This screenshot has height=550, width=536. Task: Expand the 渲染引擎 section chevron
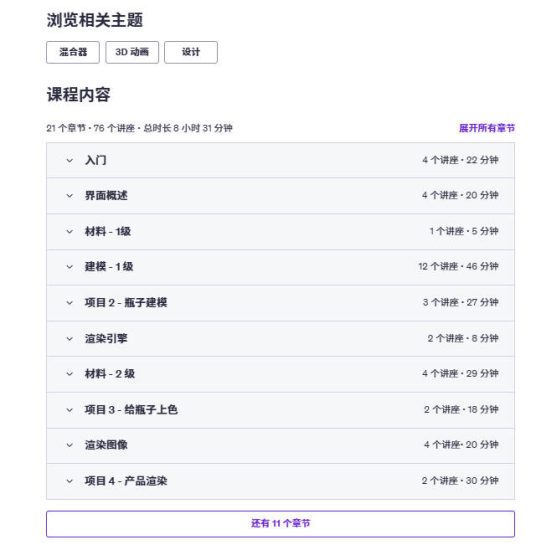pyautogui.click(x=69, y=339)
